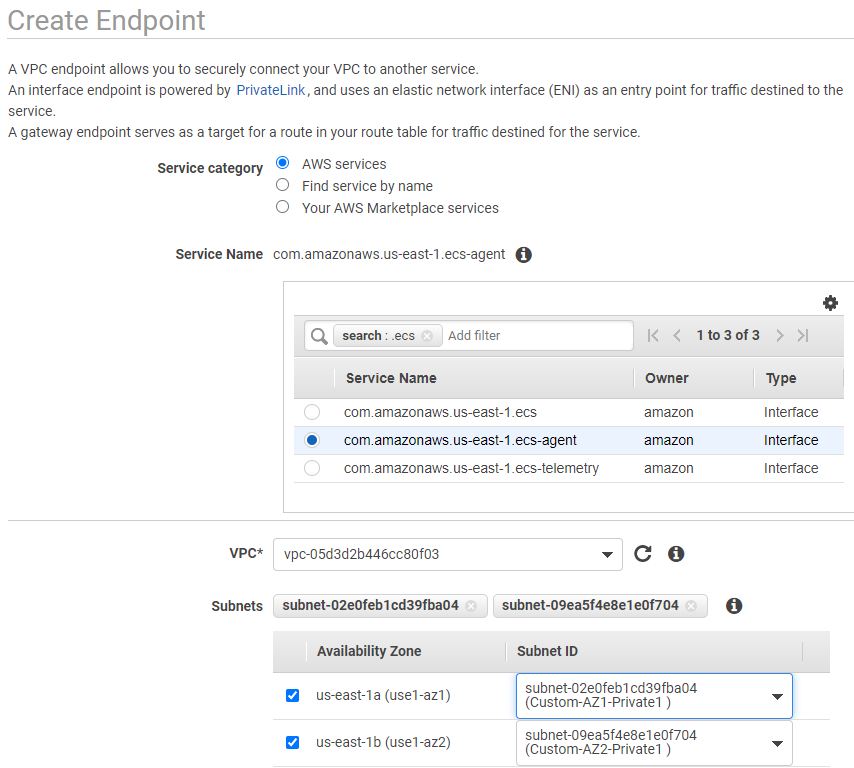Choose com.amazonaws.us-east-1.ecs-telemetry service
The width and height of the screenshot is (854, 768).
point(312,468)
